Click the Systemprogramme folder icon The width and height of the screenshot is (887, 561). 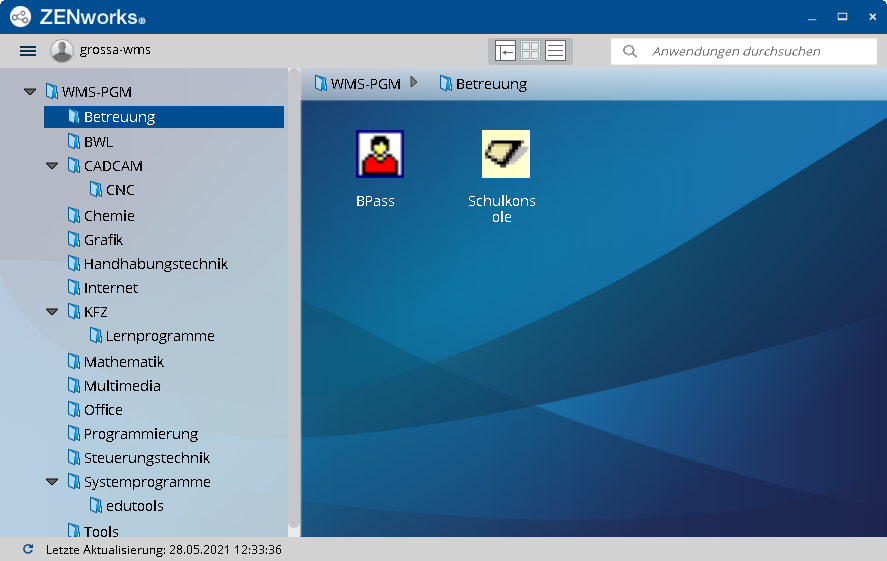click(74, 482)
